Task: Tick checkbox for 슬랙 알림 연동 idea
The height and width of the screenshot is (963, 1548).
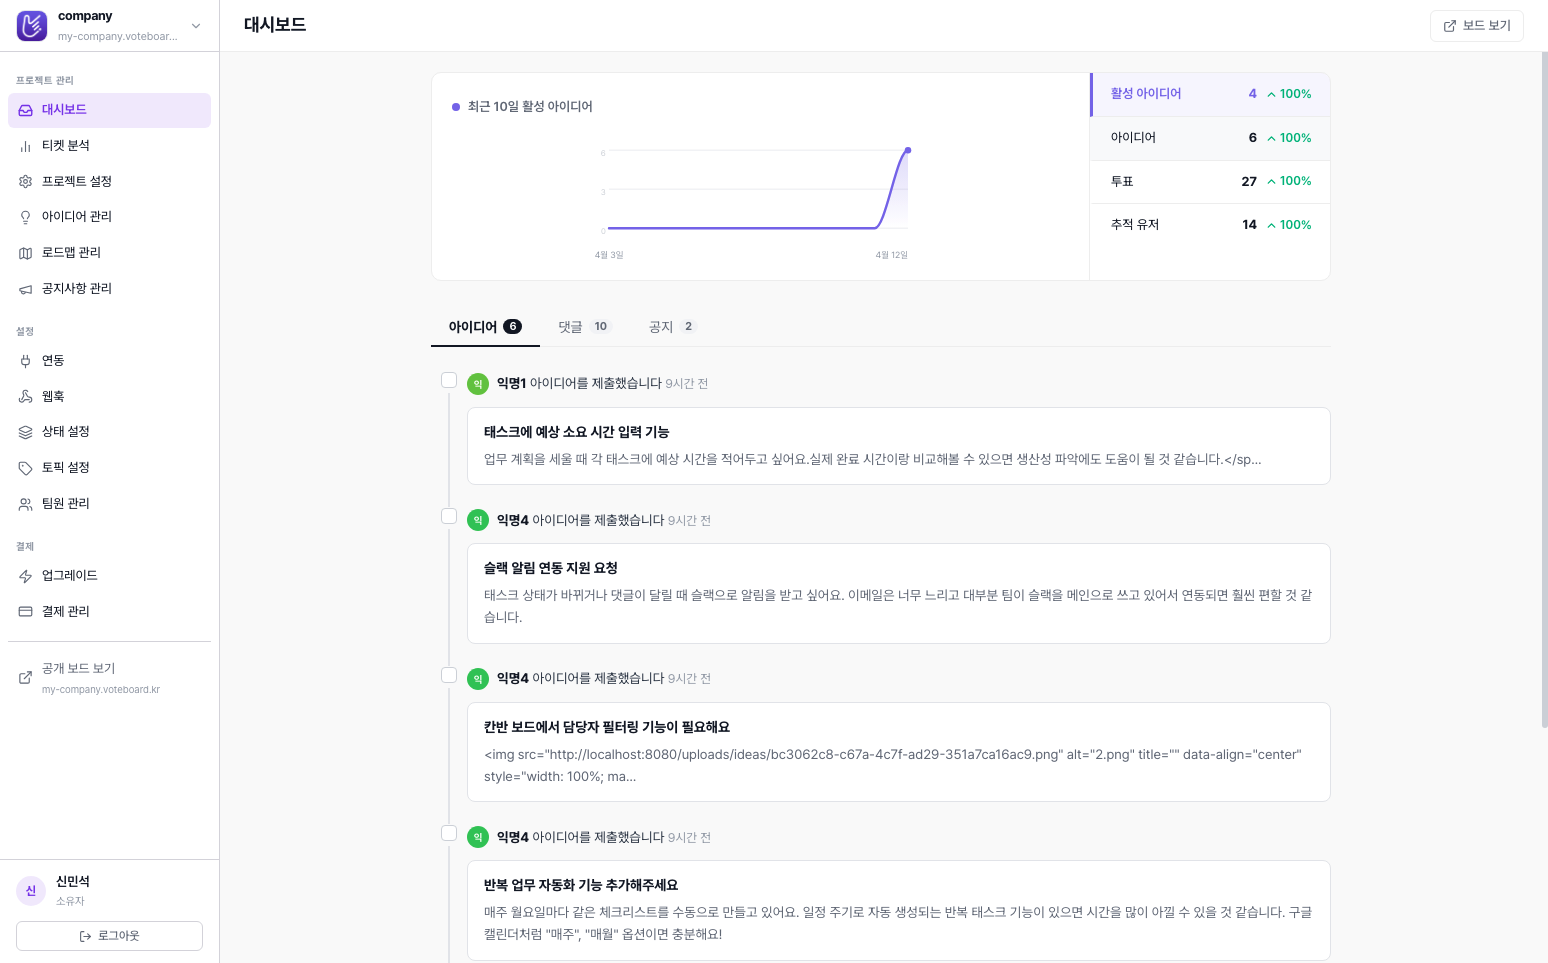Action: [449, 516]
